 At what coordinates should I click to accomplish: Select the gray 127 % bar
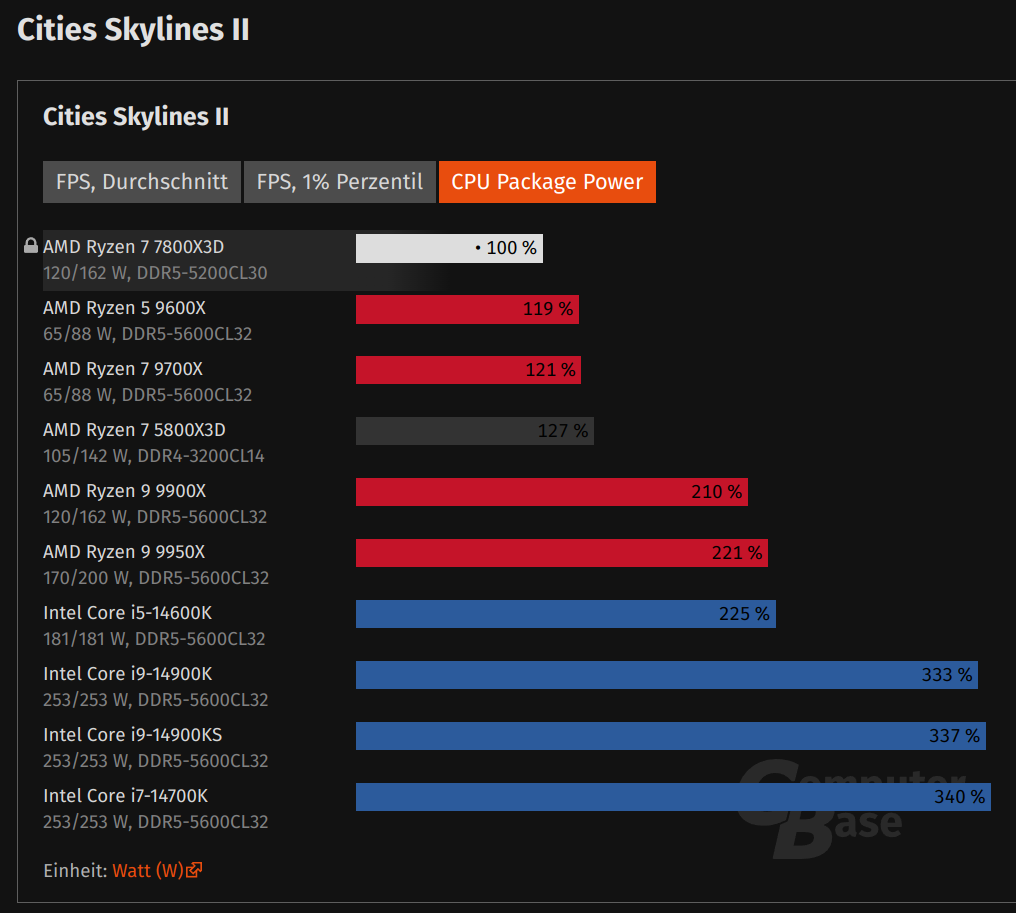click(x=475, y=431)
